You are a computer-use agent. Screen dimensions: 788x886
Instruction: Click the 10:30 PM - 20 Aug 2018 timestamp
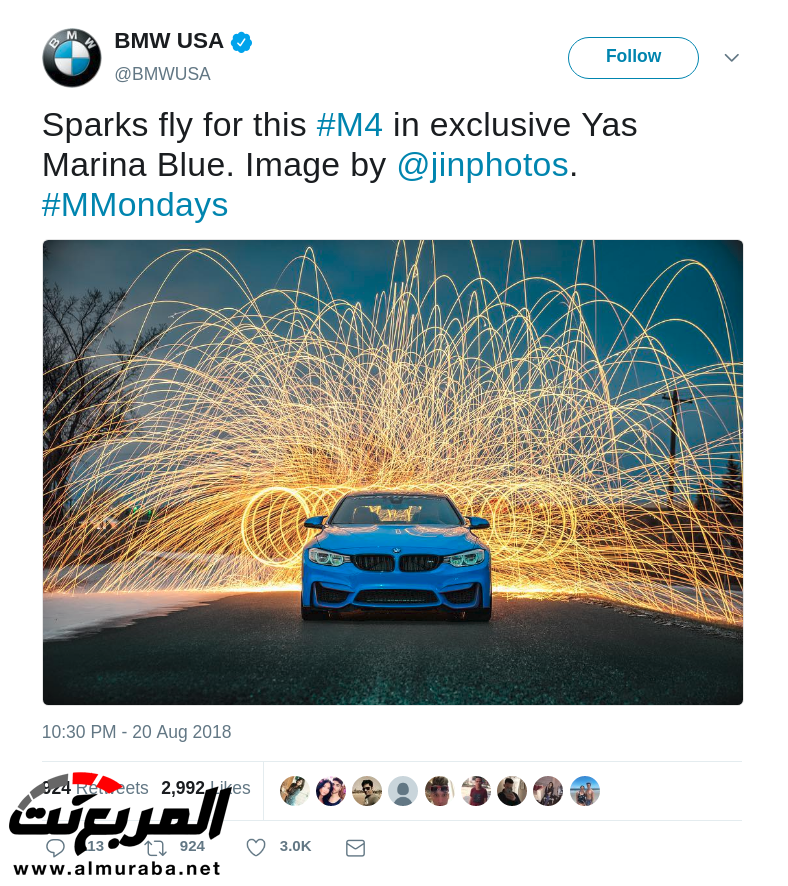[x=137, y=732]
